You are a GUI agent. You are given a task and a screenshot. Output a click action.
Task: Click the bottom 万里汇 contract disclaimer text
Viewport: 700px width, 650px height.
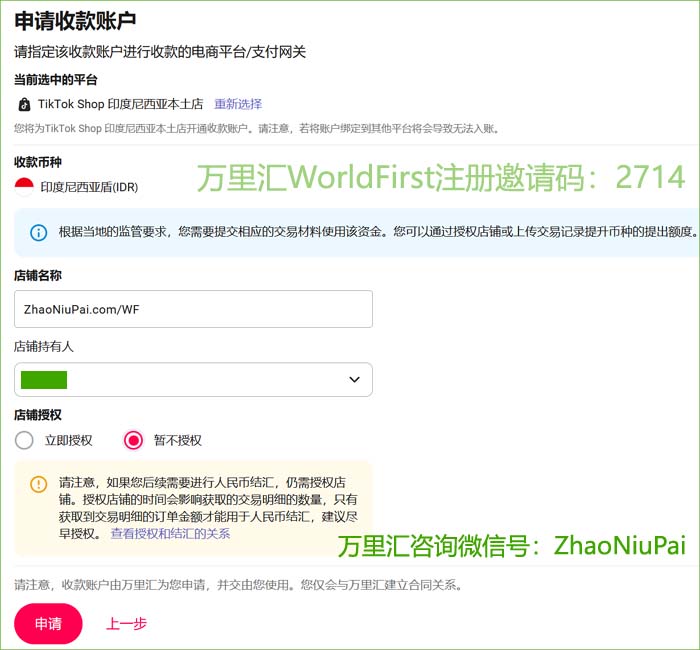tap(238, 585)
